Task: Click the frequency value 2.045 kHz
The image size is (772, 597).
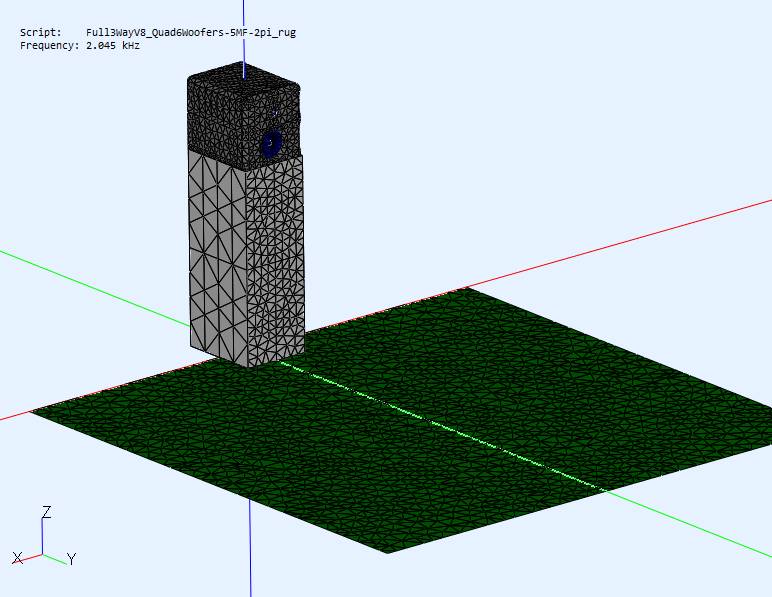Action: point(113,46)
